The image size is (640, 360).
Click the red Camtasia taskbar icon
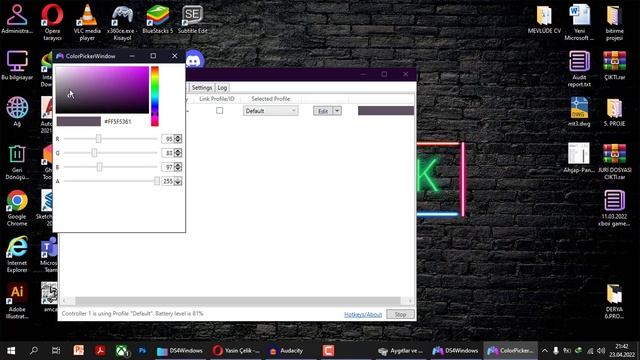click(x=328, y=350)
